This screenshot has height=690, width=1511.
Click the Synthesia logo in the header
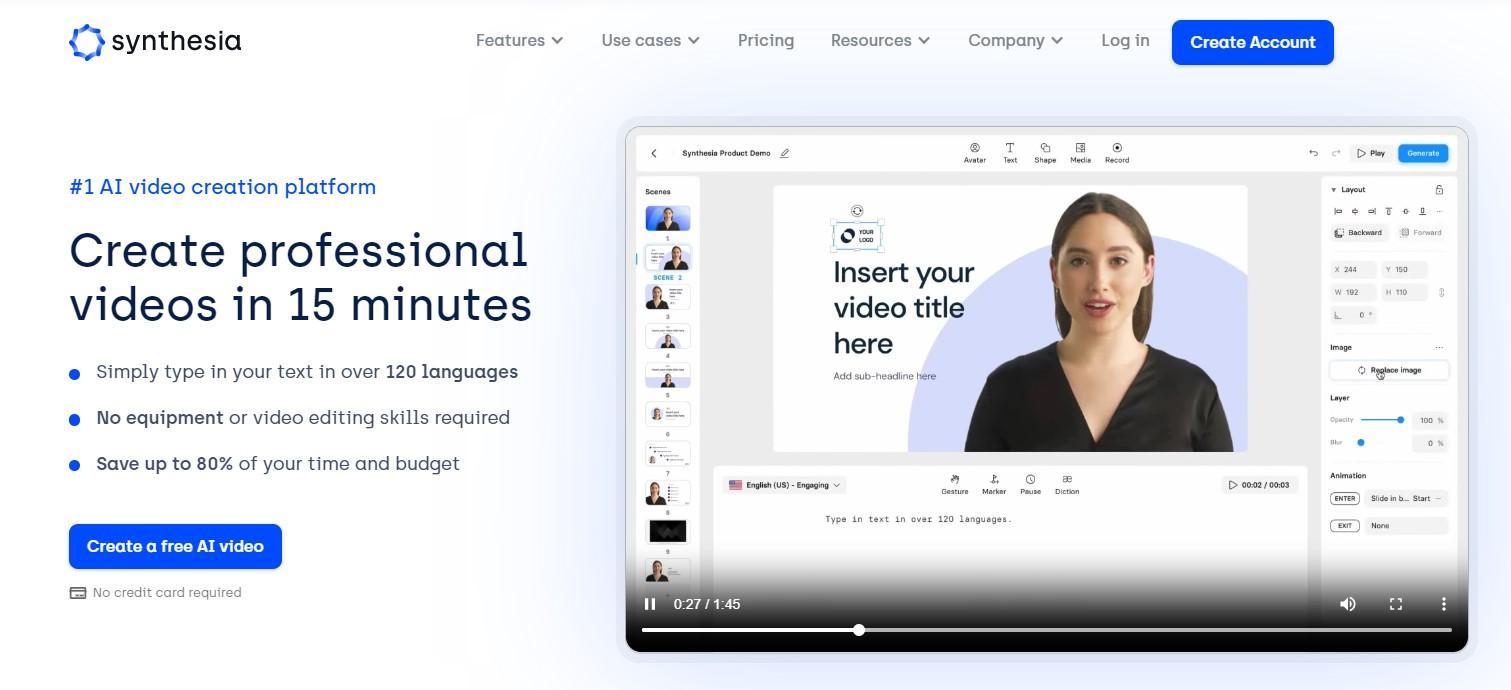[155, 42]
